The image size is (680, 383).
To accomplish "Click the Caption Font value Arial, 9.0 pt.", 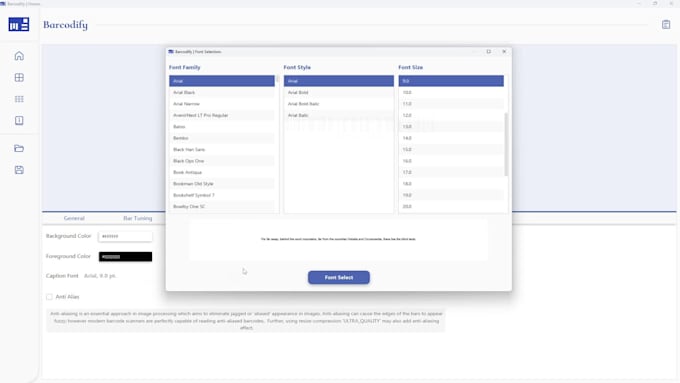I will (x=100, y=276).
